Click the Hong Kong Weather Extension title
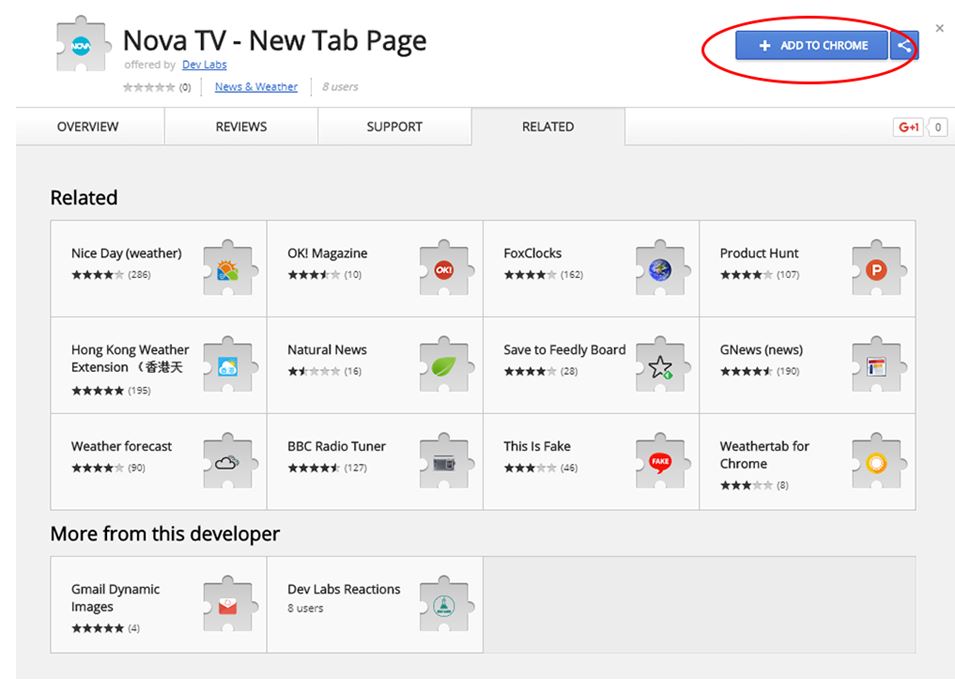 pyautogui.click(x=130, y=358)
